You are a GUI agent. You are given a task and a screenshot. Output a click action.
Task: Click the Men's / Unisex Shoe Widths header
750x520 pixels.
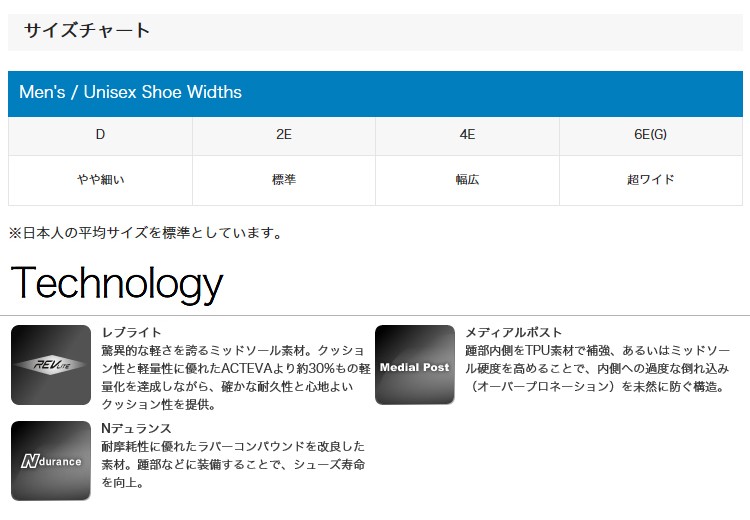[x=375, y=94]
